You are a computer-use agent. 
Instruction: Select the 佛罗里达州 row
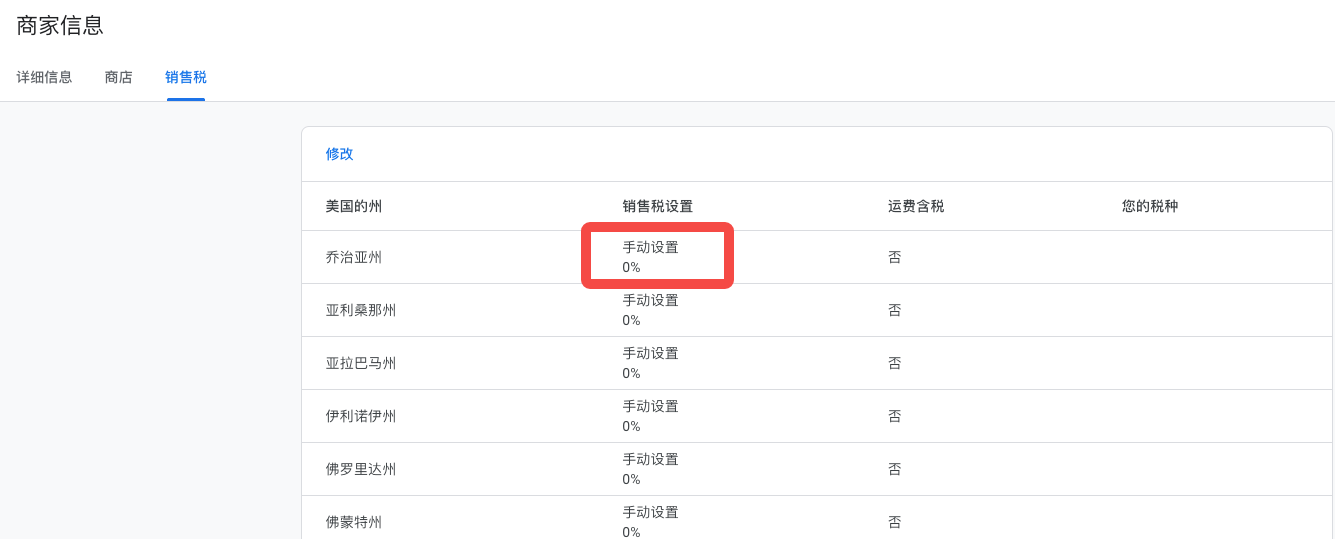pyautogui.click(x=360, y=469)
